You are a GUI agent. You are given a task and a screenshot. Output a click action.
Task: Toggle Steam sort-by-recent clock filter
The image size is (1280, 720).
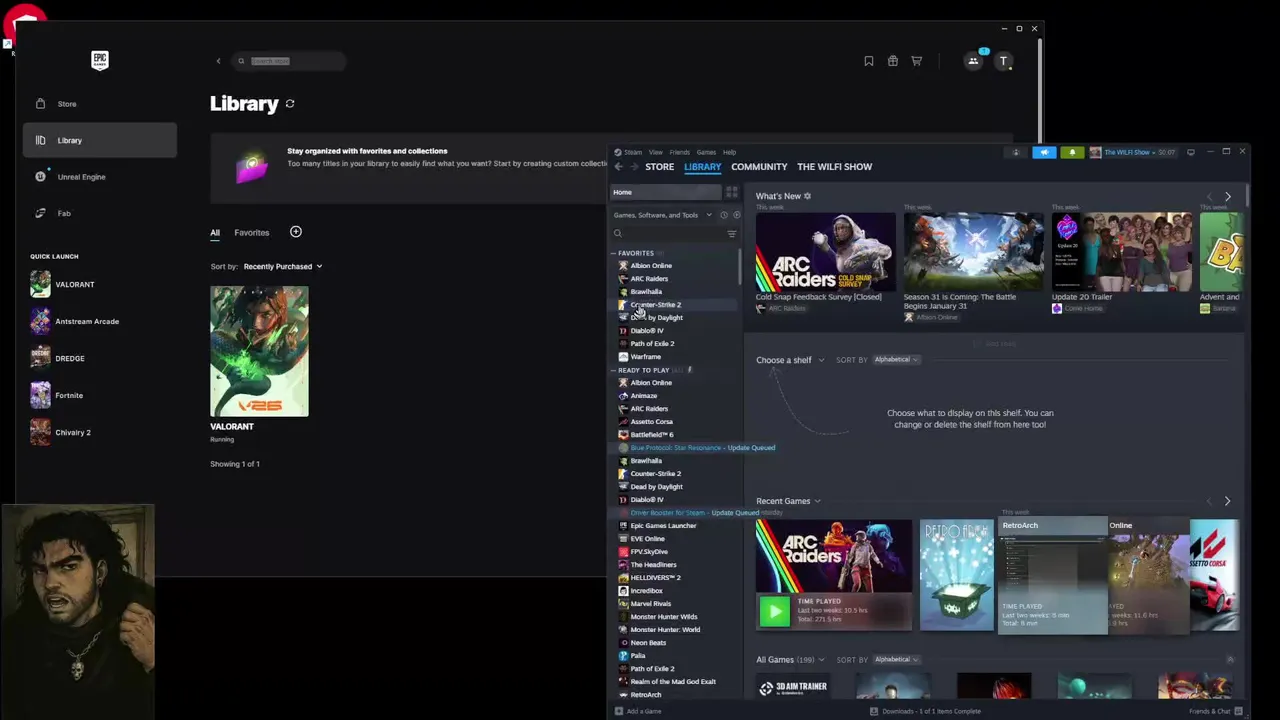[724, 215]
